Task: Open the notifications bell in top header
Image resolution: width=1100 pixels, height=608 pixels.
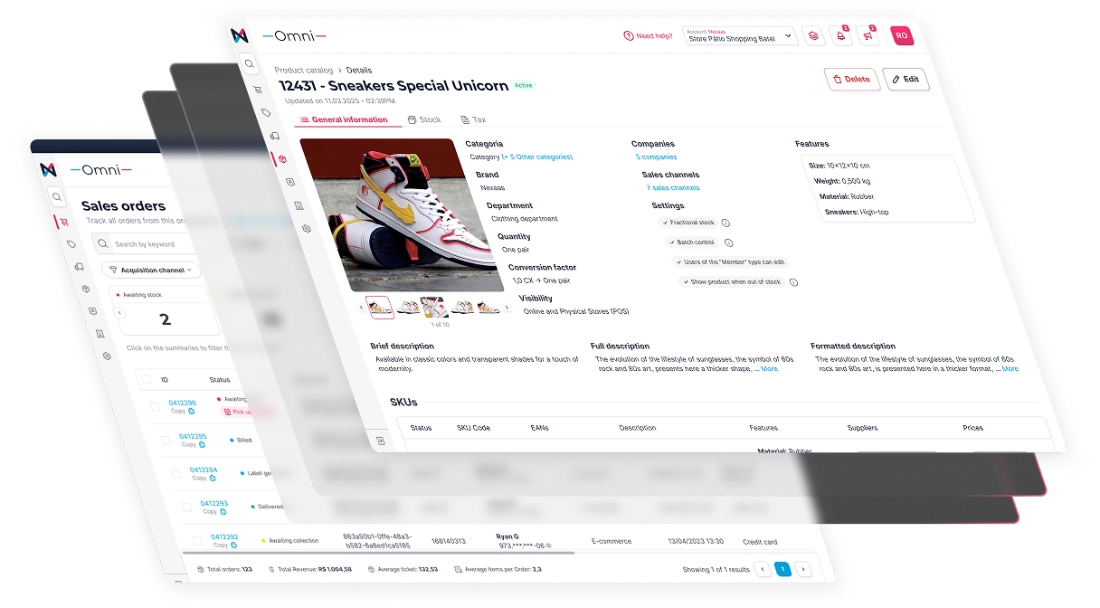Action: click(x=840, y=36)
